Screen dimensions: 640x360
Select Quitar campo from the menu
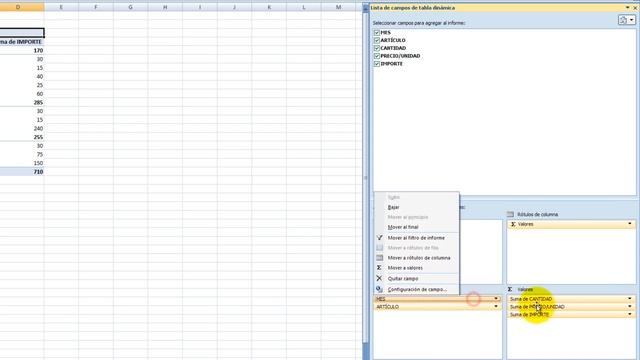pos(417,278)
